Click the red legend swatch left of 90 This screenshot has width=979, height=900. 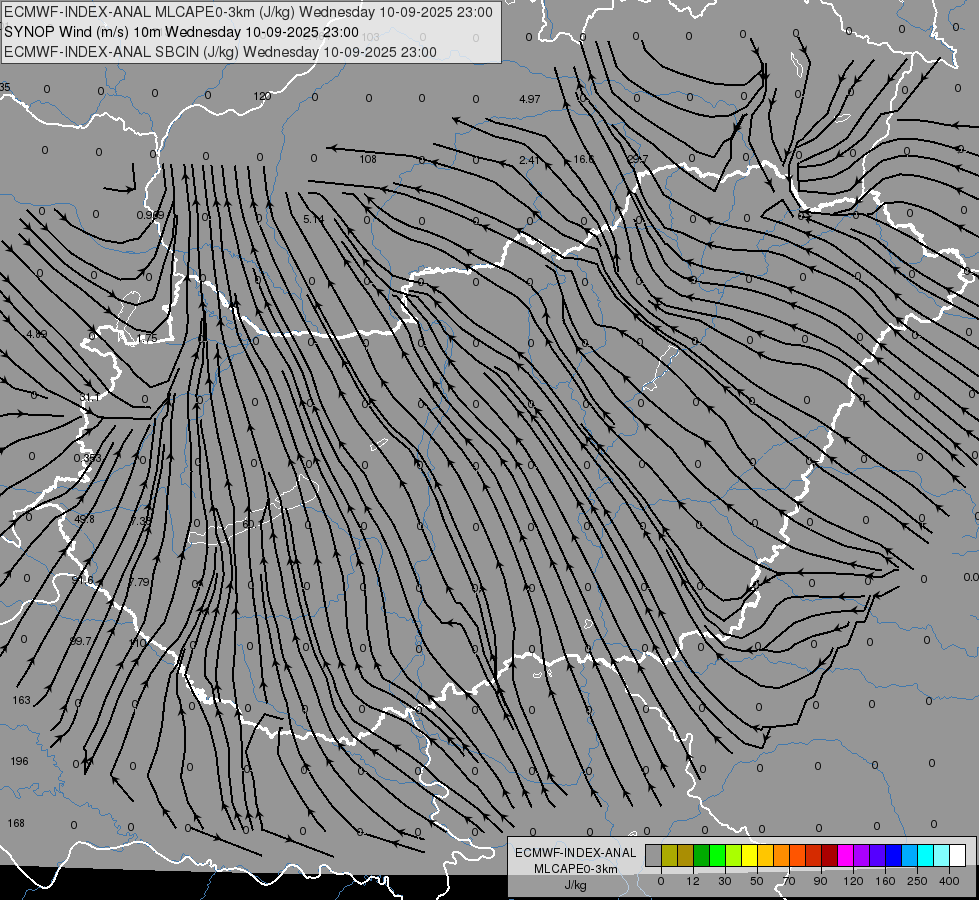[x=814, y=856]
